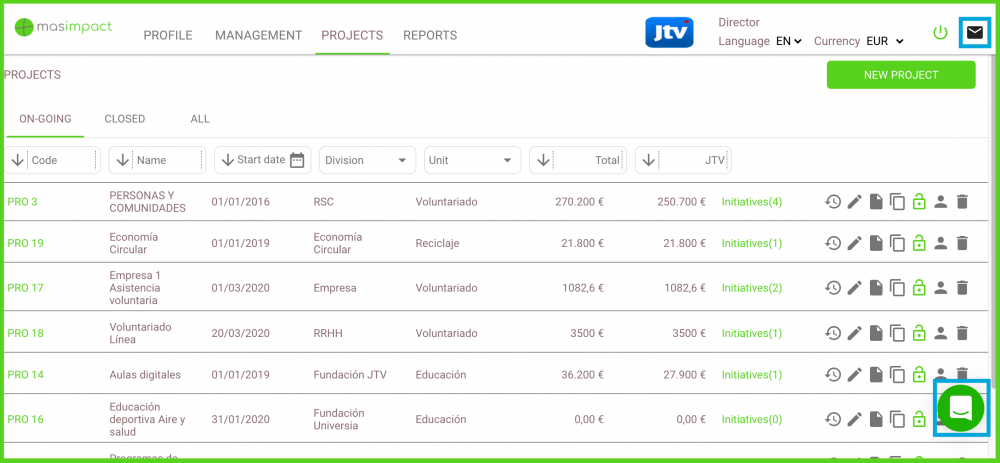The height and width of the screenshot is (463, 1000).
Task: Change Language using EN dropdown
Action: [789, 41]
